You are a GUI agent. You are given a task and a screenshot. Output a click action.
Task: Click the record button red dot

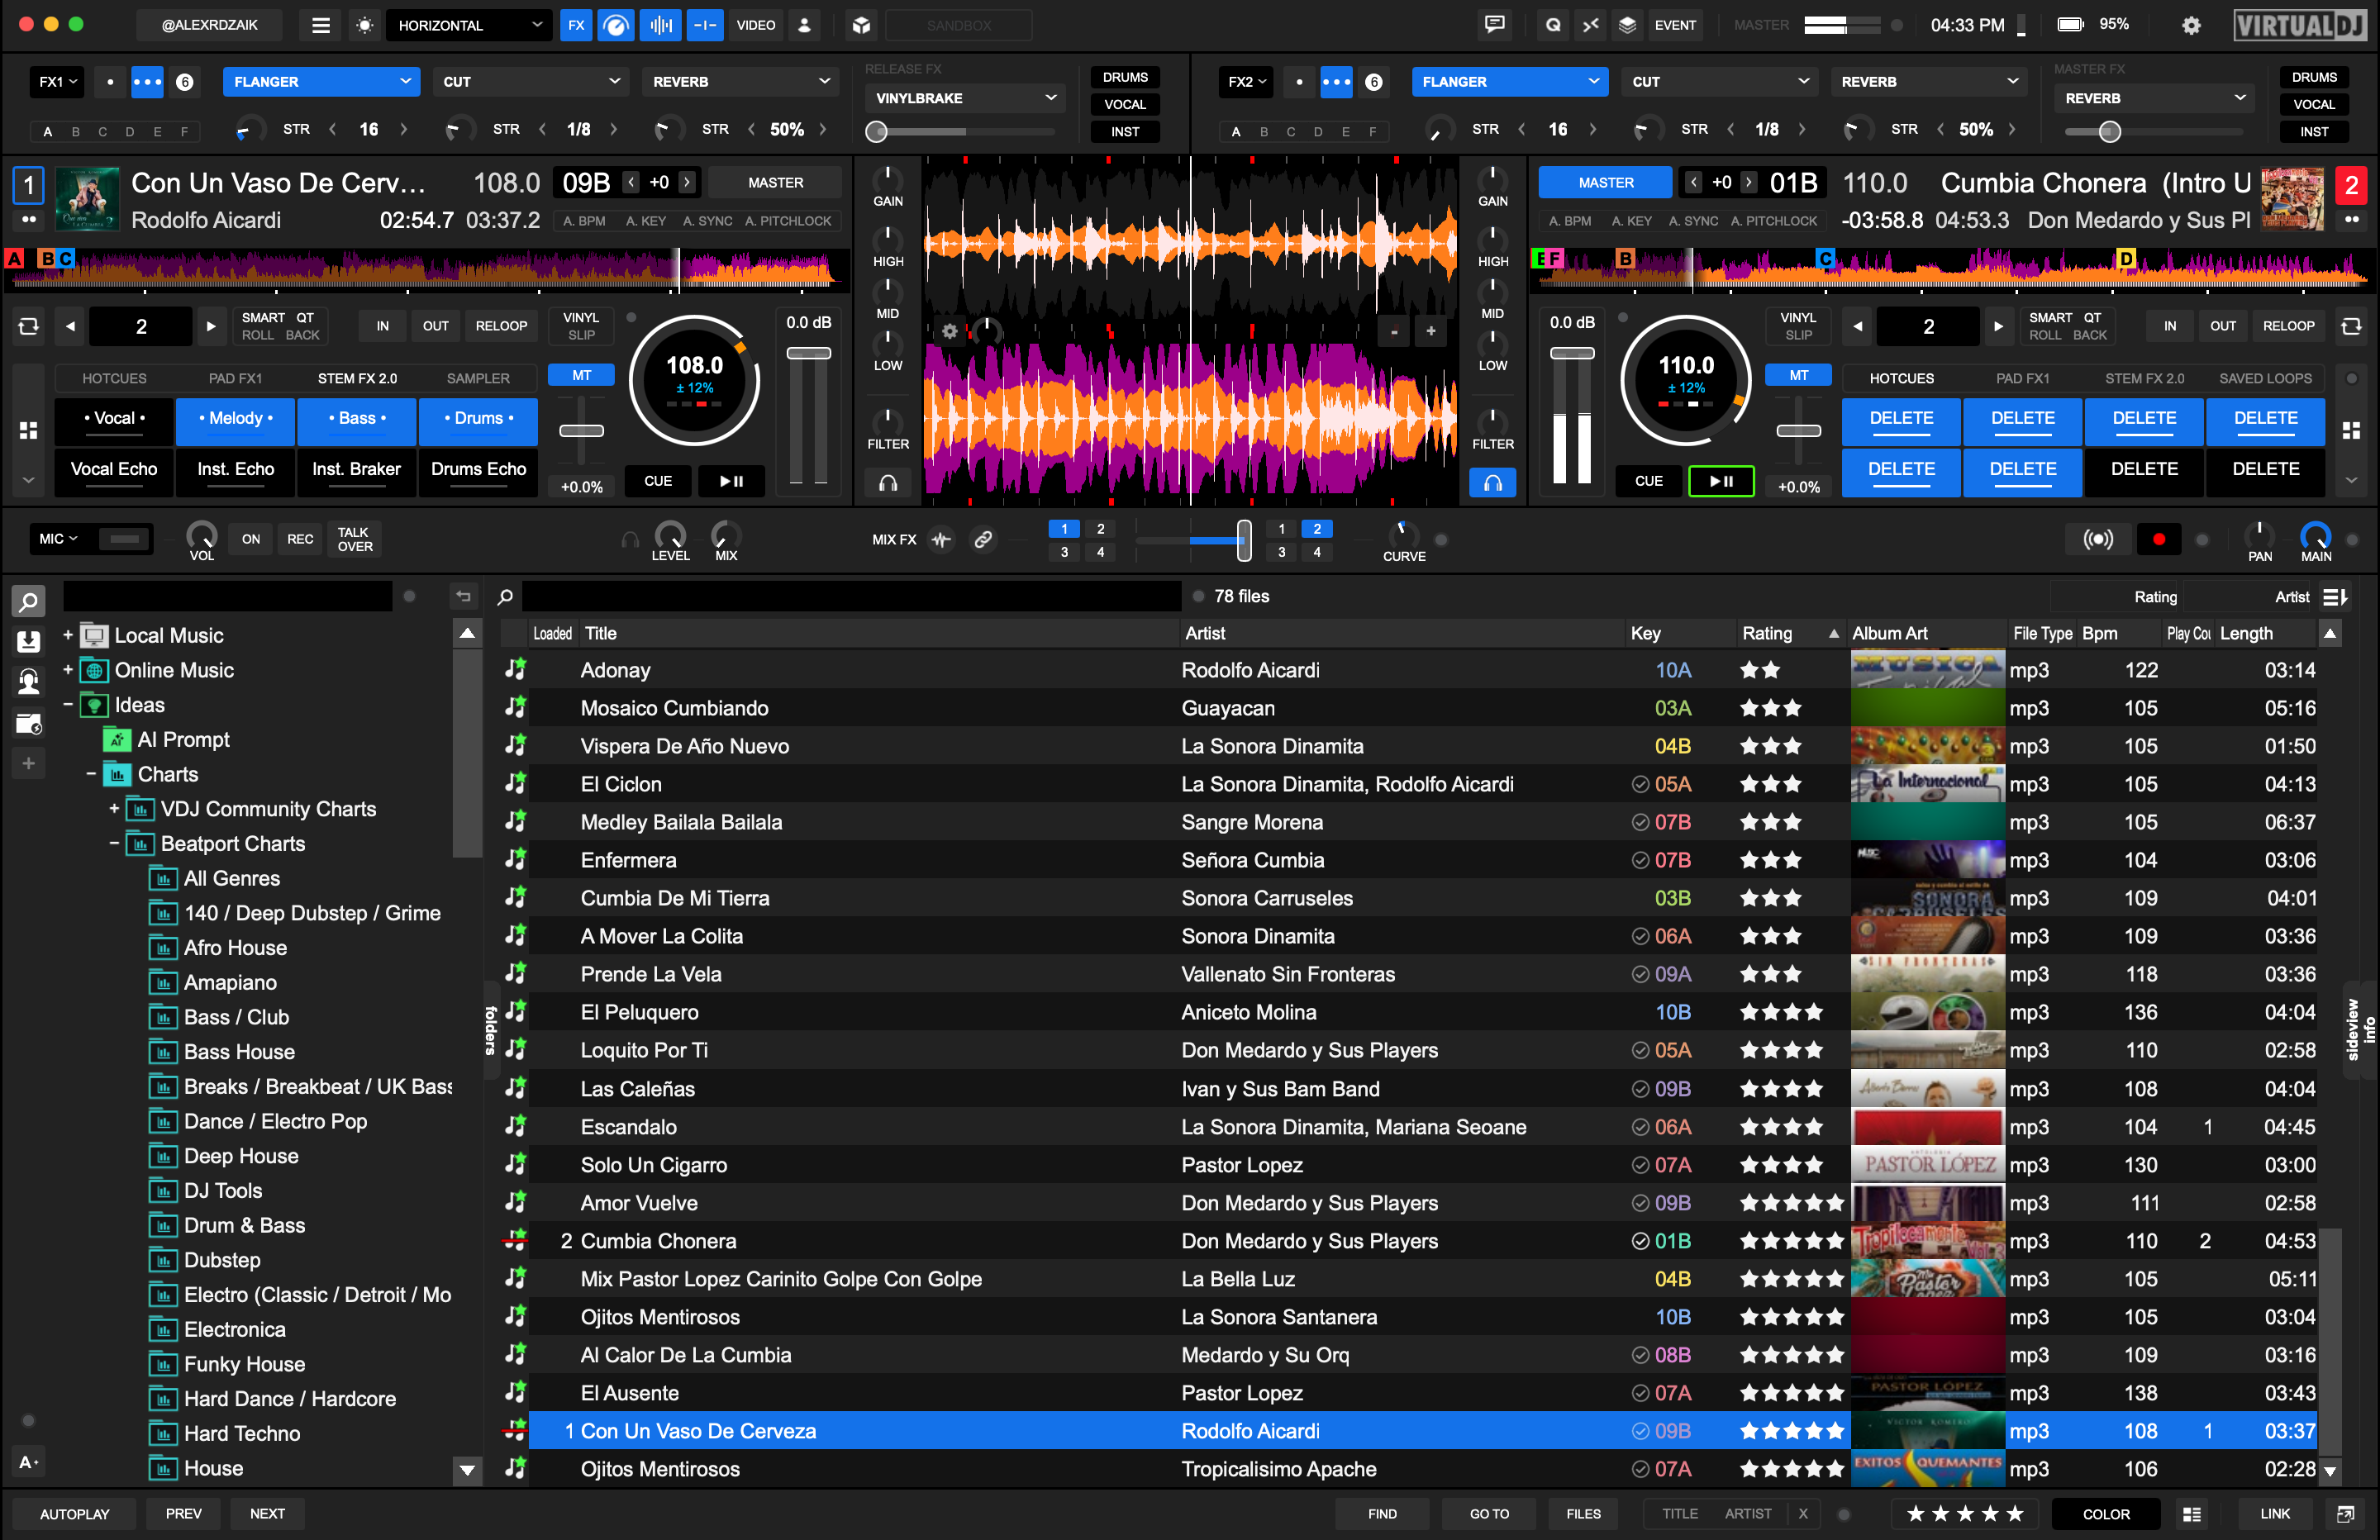(x=2158, y=540)
